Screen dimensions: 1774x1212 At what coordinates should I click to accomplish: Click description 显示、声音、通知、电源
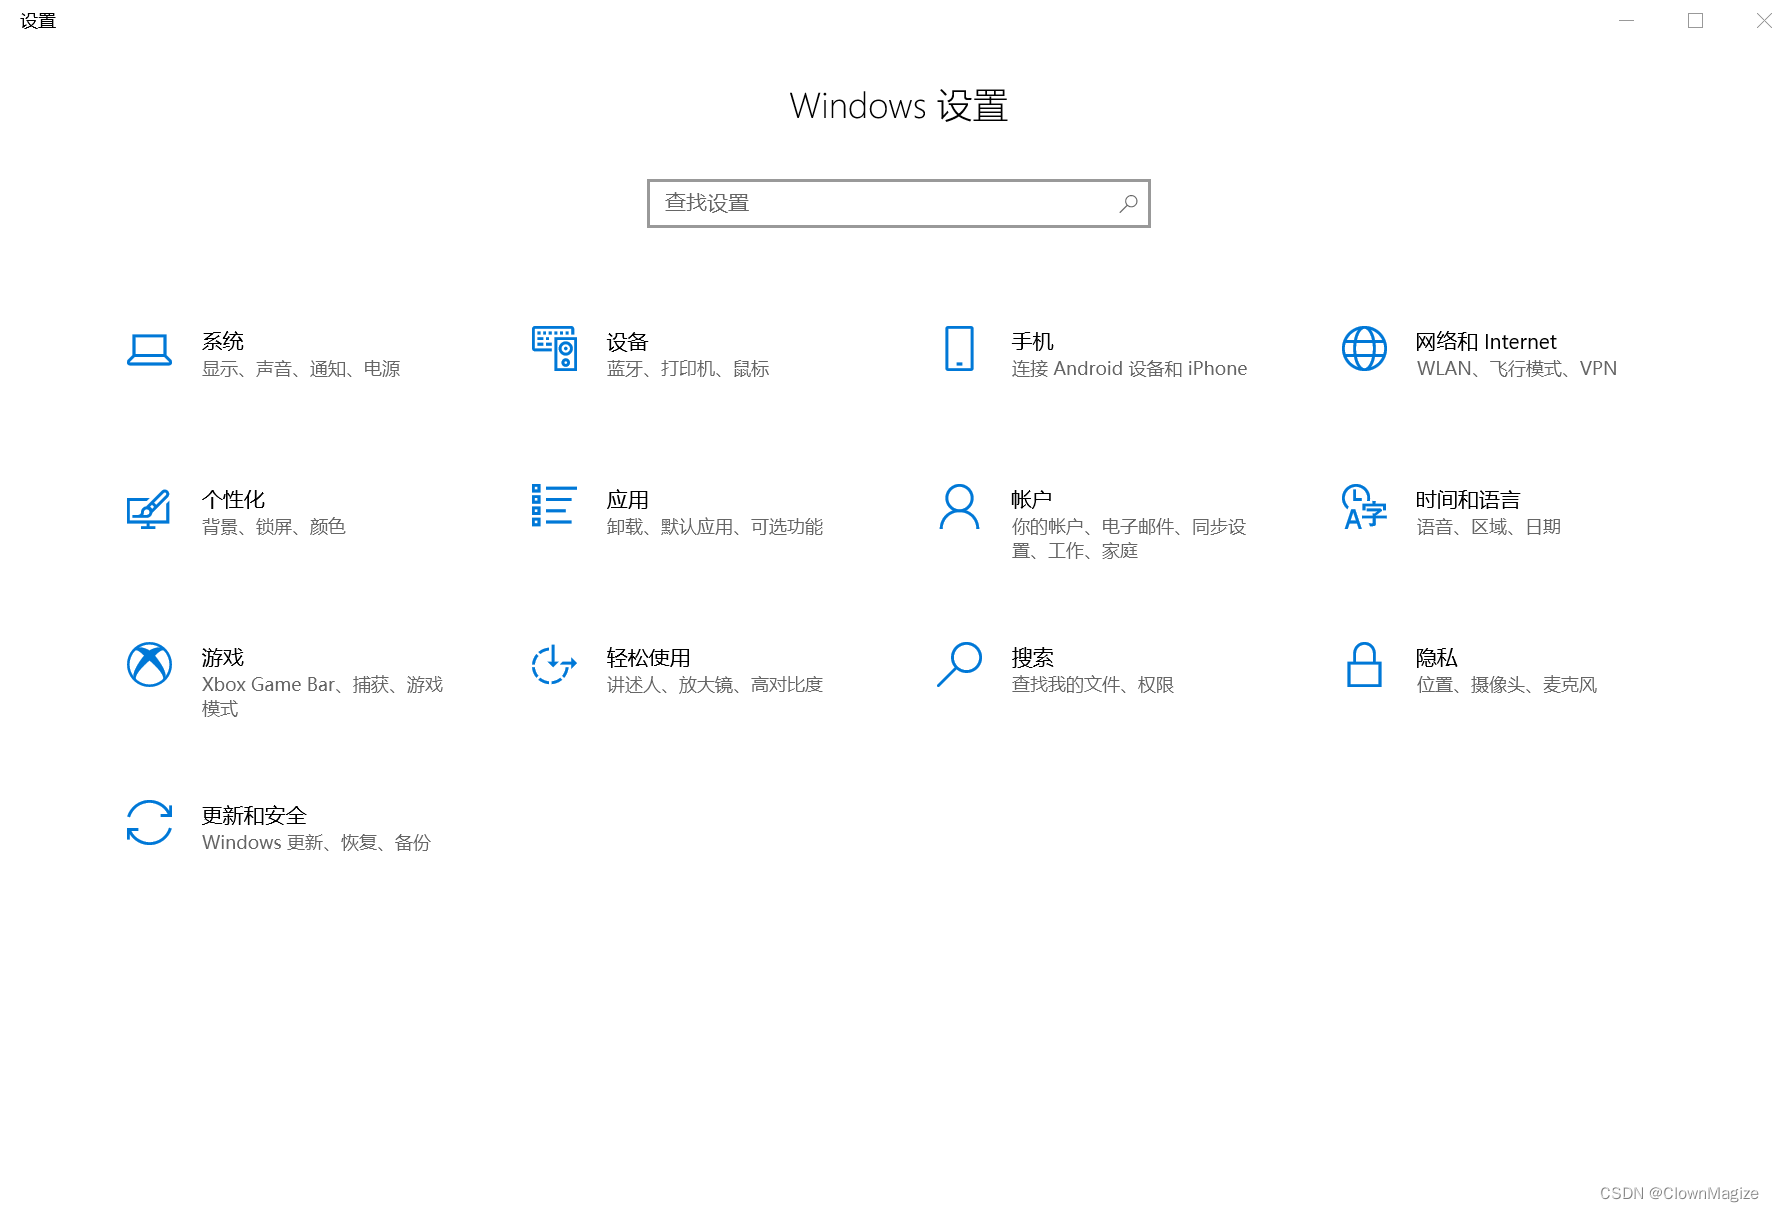tap(301, 369)
